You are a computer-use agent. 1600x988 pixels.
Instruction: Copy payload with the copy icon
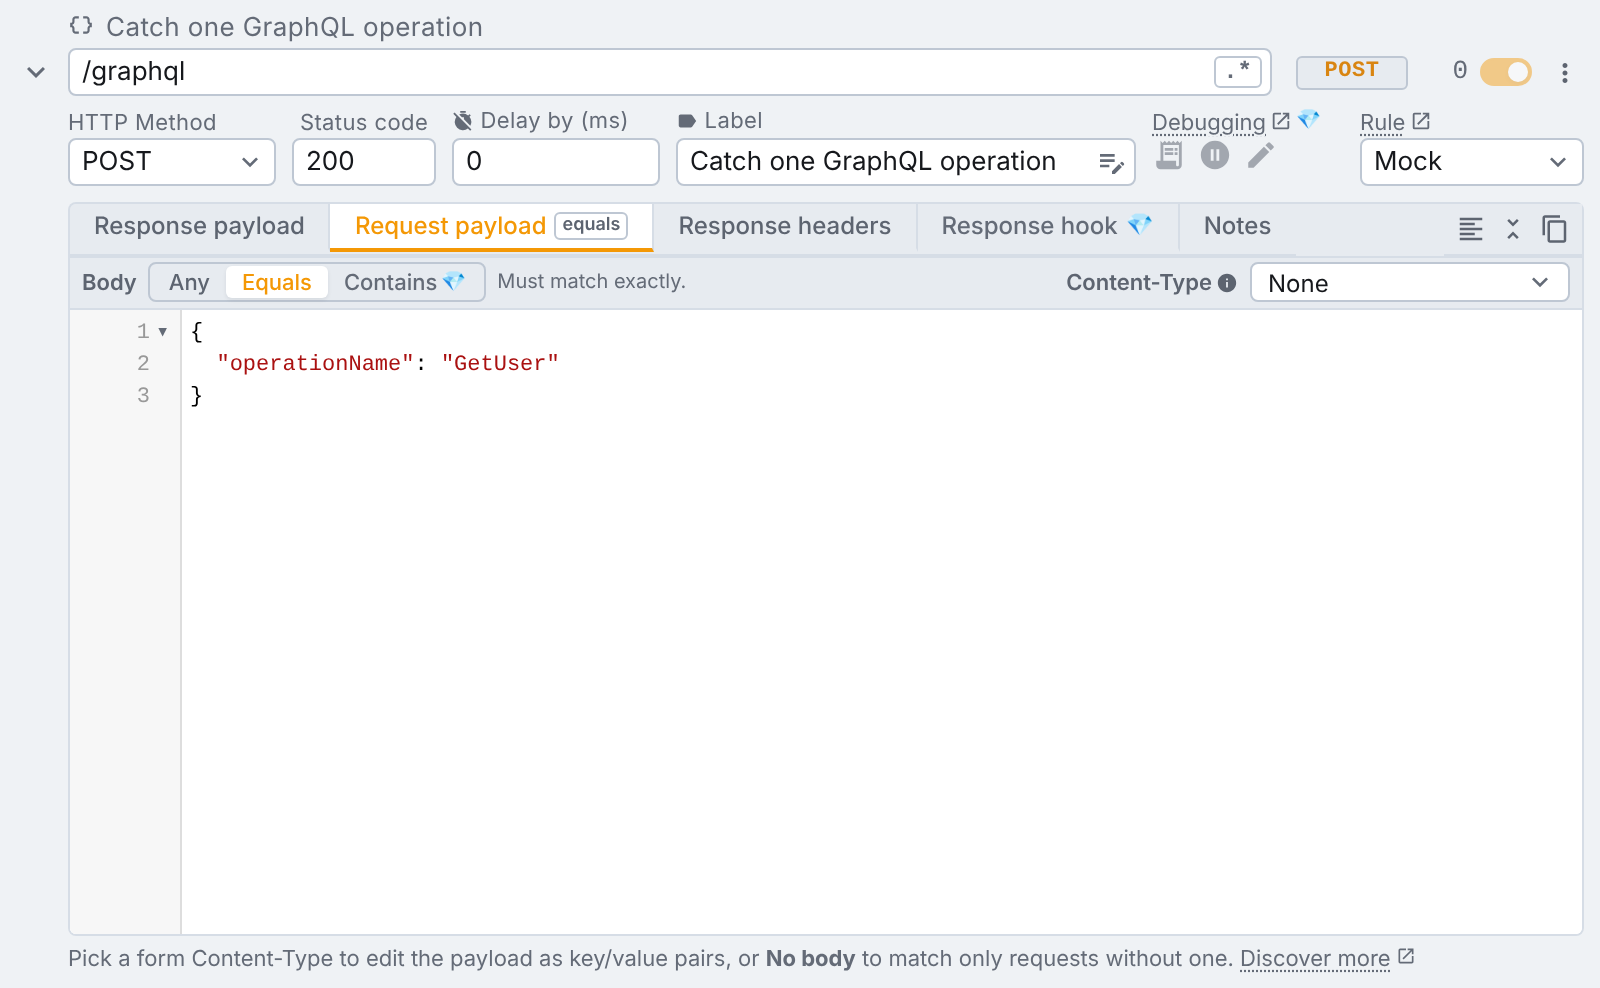[x=1554, y=229]
